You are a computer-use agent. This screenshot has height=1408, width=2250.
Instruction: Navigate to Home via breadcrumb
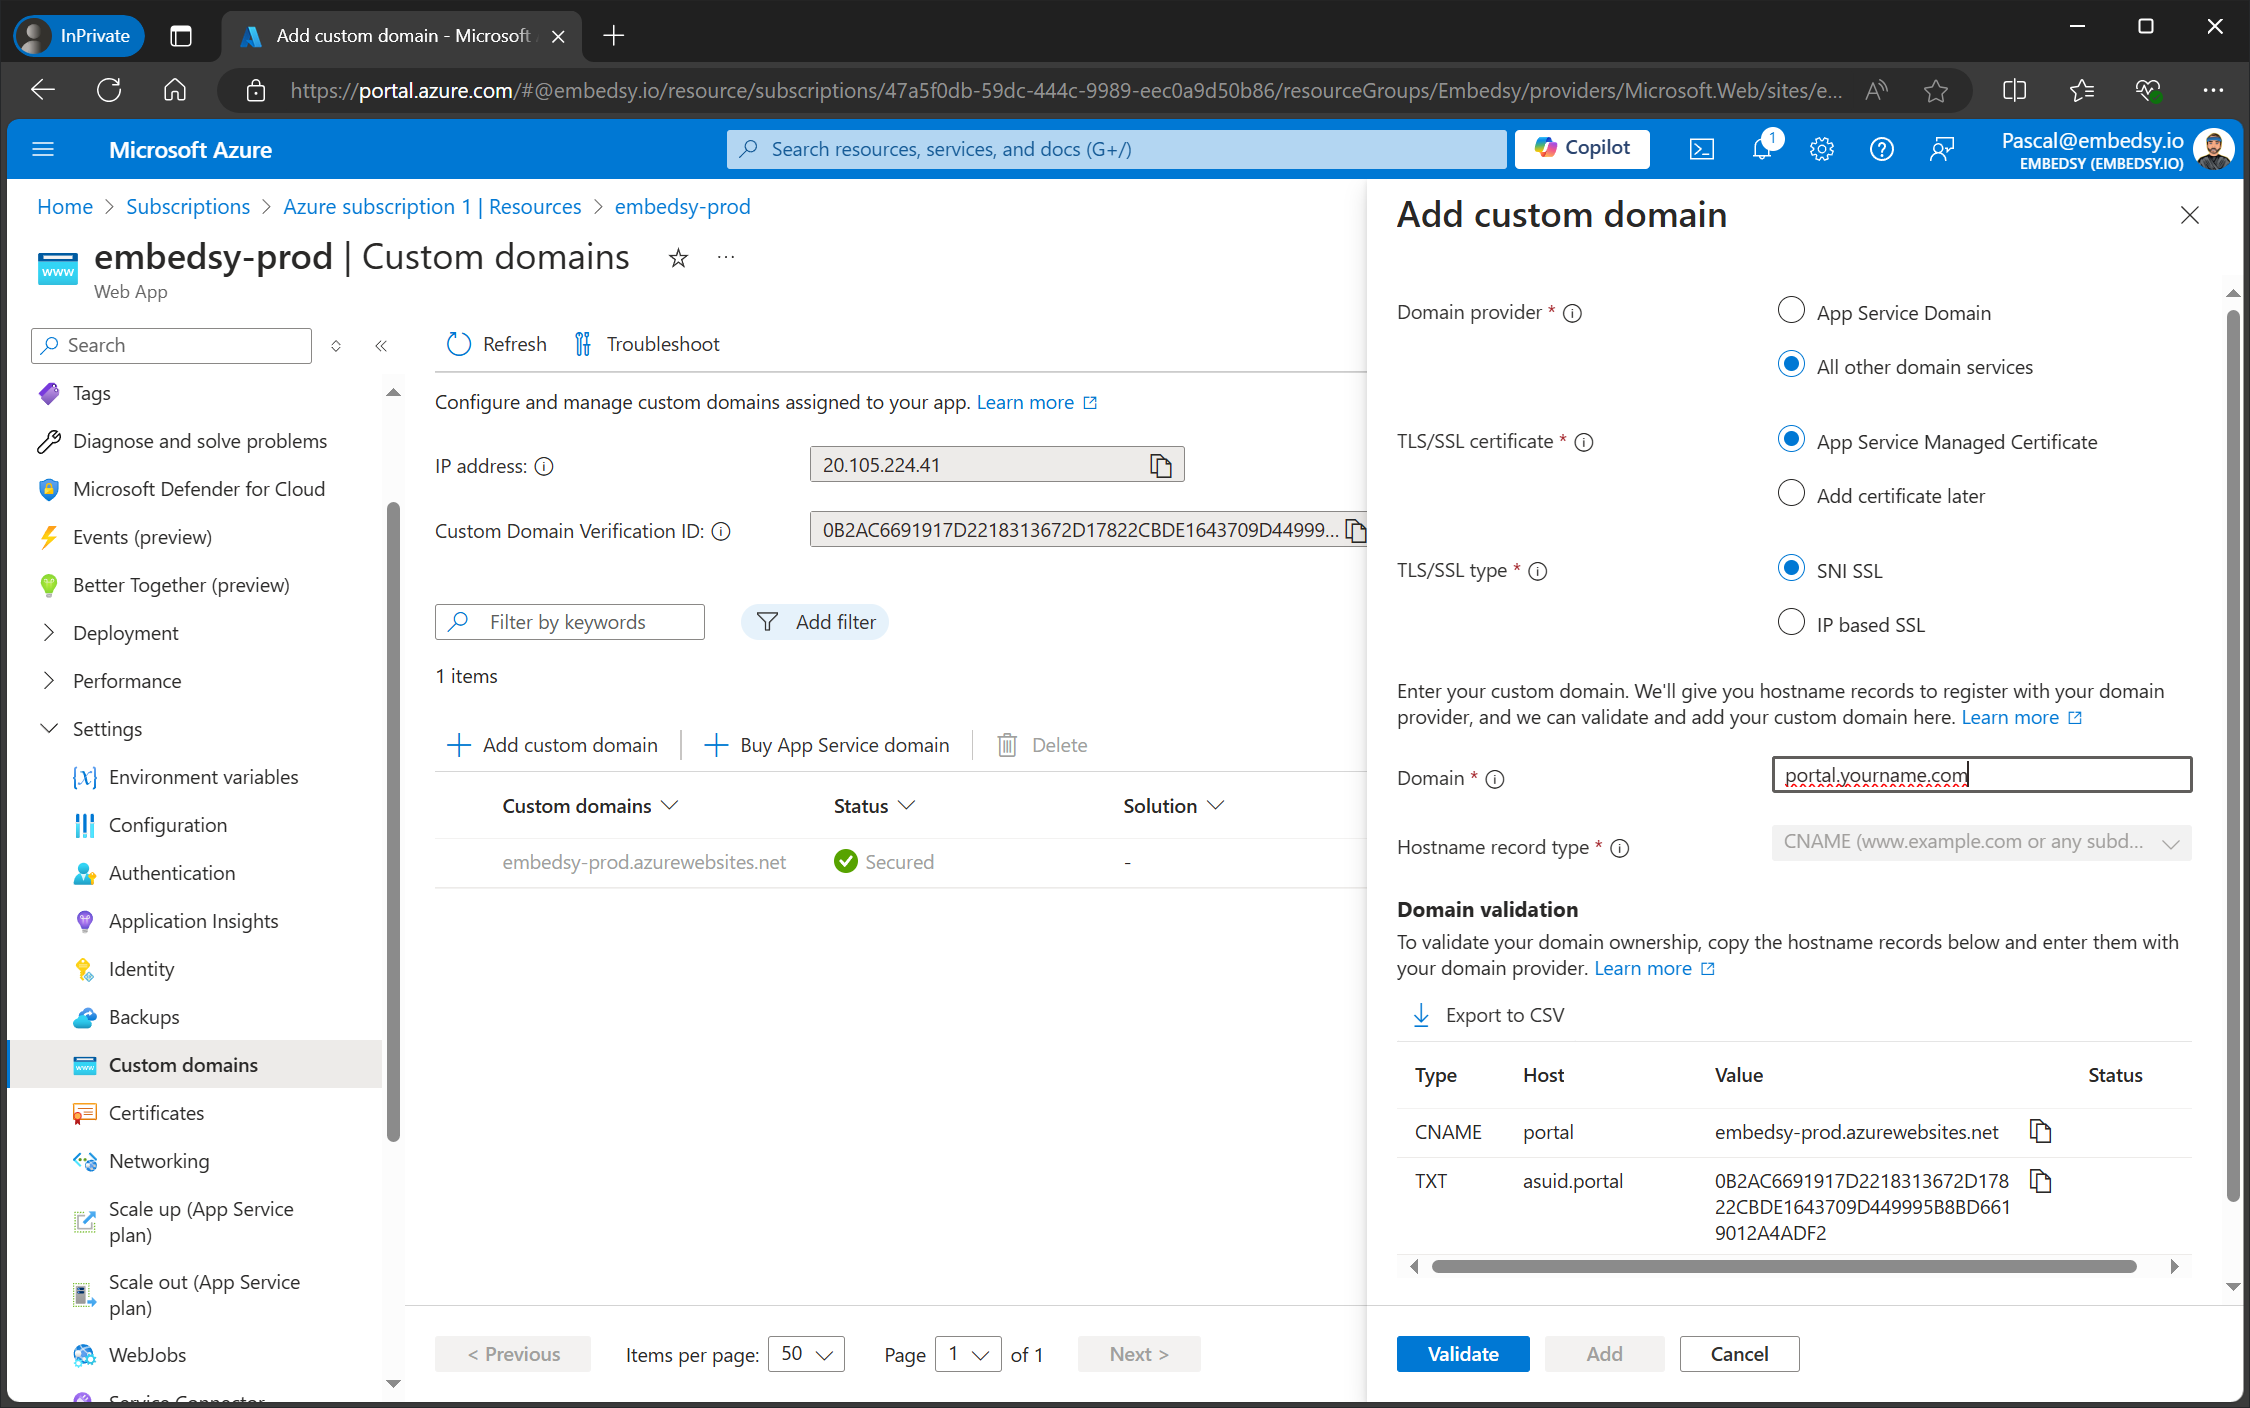tap(64, 206)
